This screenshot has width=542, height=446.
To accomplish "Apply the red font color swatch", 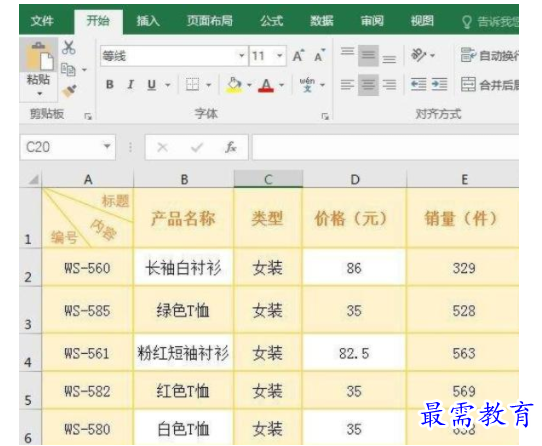I will 266,85.
